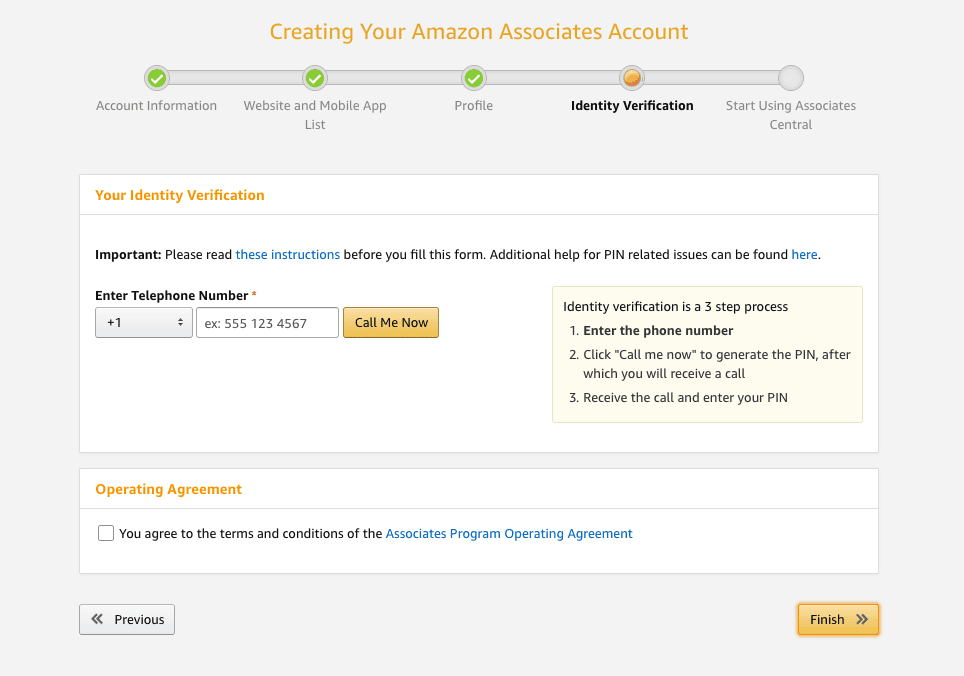This screenshot has width=964, height=676.
Task: Click the progress bar between Profile and Identity Verification
Action: pos(553,78)
